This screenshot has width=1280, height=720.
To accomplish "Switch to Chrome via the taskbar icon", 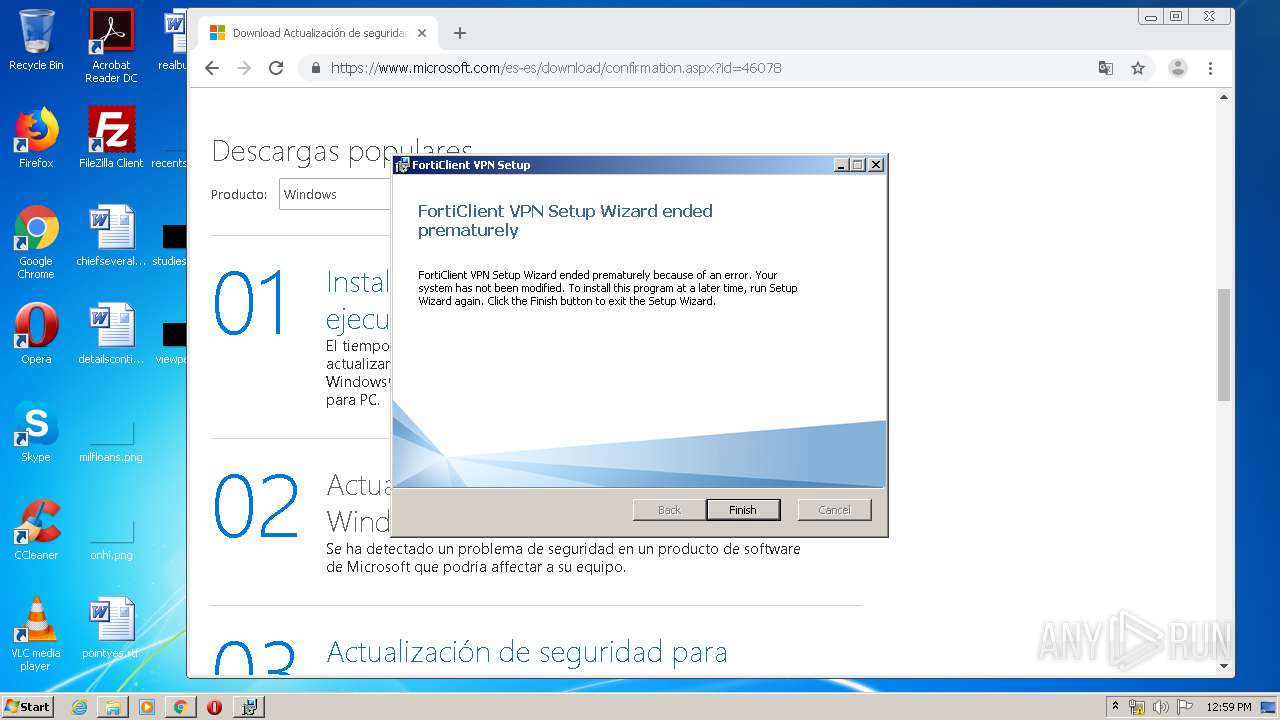I will click(180, 707).
